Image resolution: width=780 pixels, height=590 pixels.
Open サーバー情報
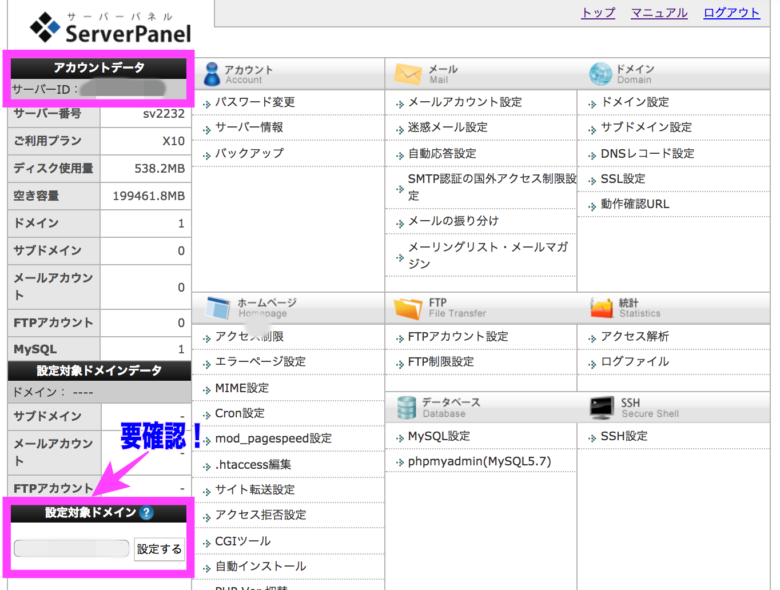249,127
